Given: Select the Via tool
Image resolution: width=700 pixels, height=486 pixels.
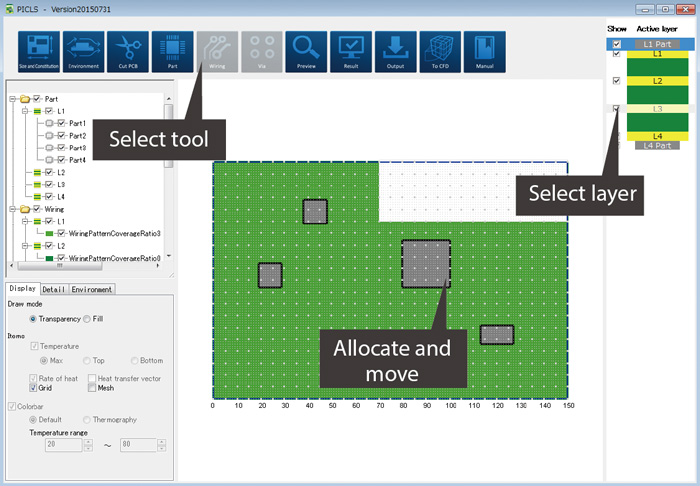Looking at the screenshot, I should 262,52.
